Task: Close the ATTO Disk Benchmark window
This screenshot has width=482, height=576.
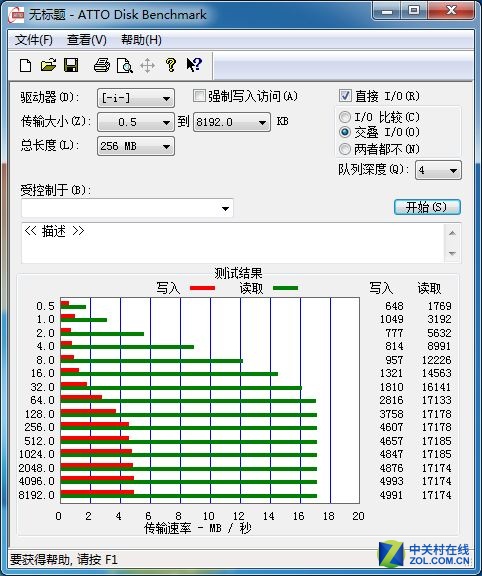Action: [450, 11]
